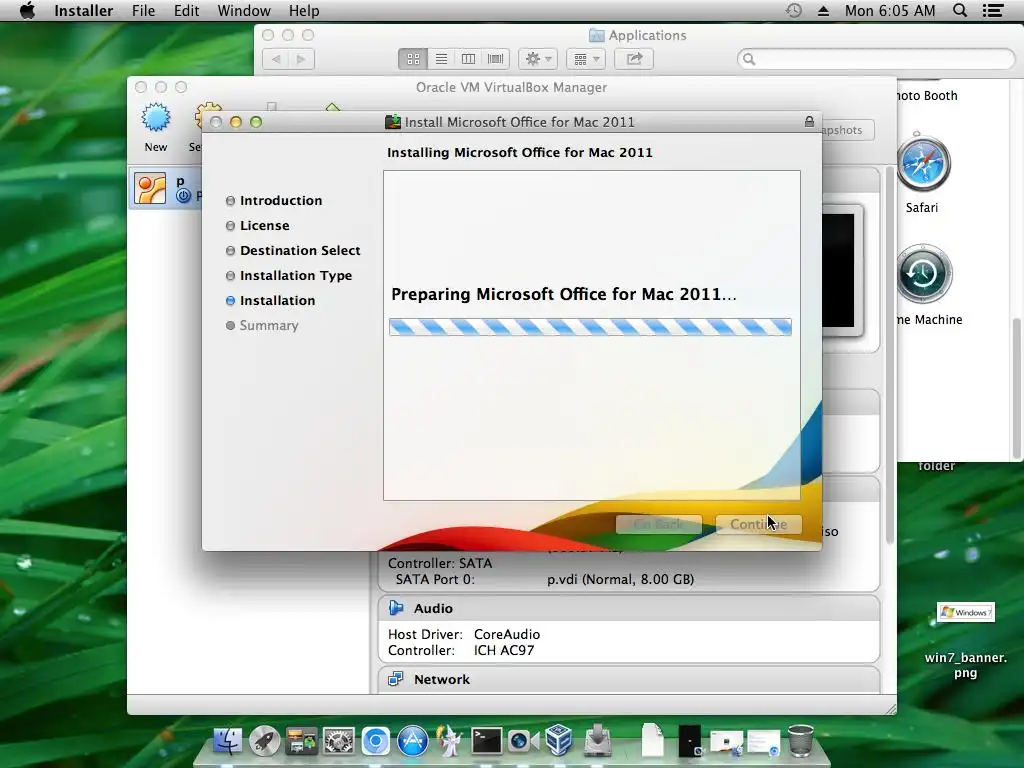Click the CoreAudio host driver value
This screenshot has width=1024, height=768.
tap(507, 634)
